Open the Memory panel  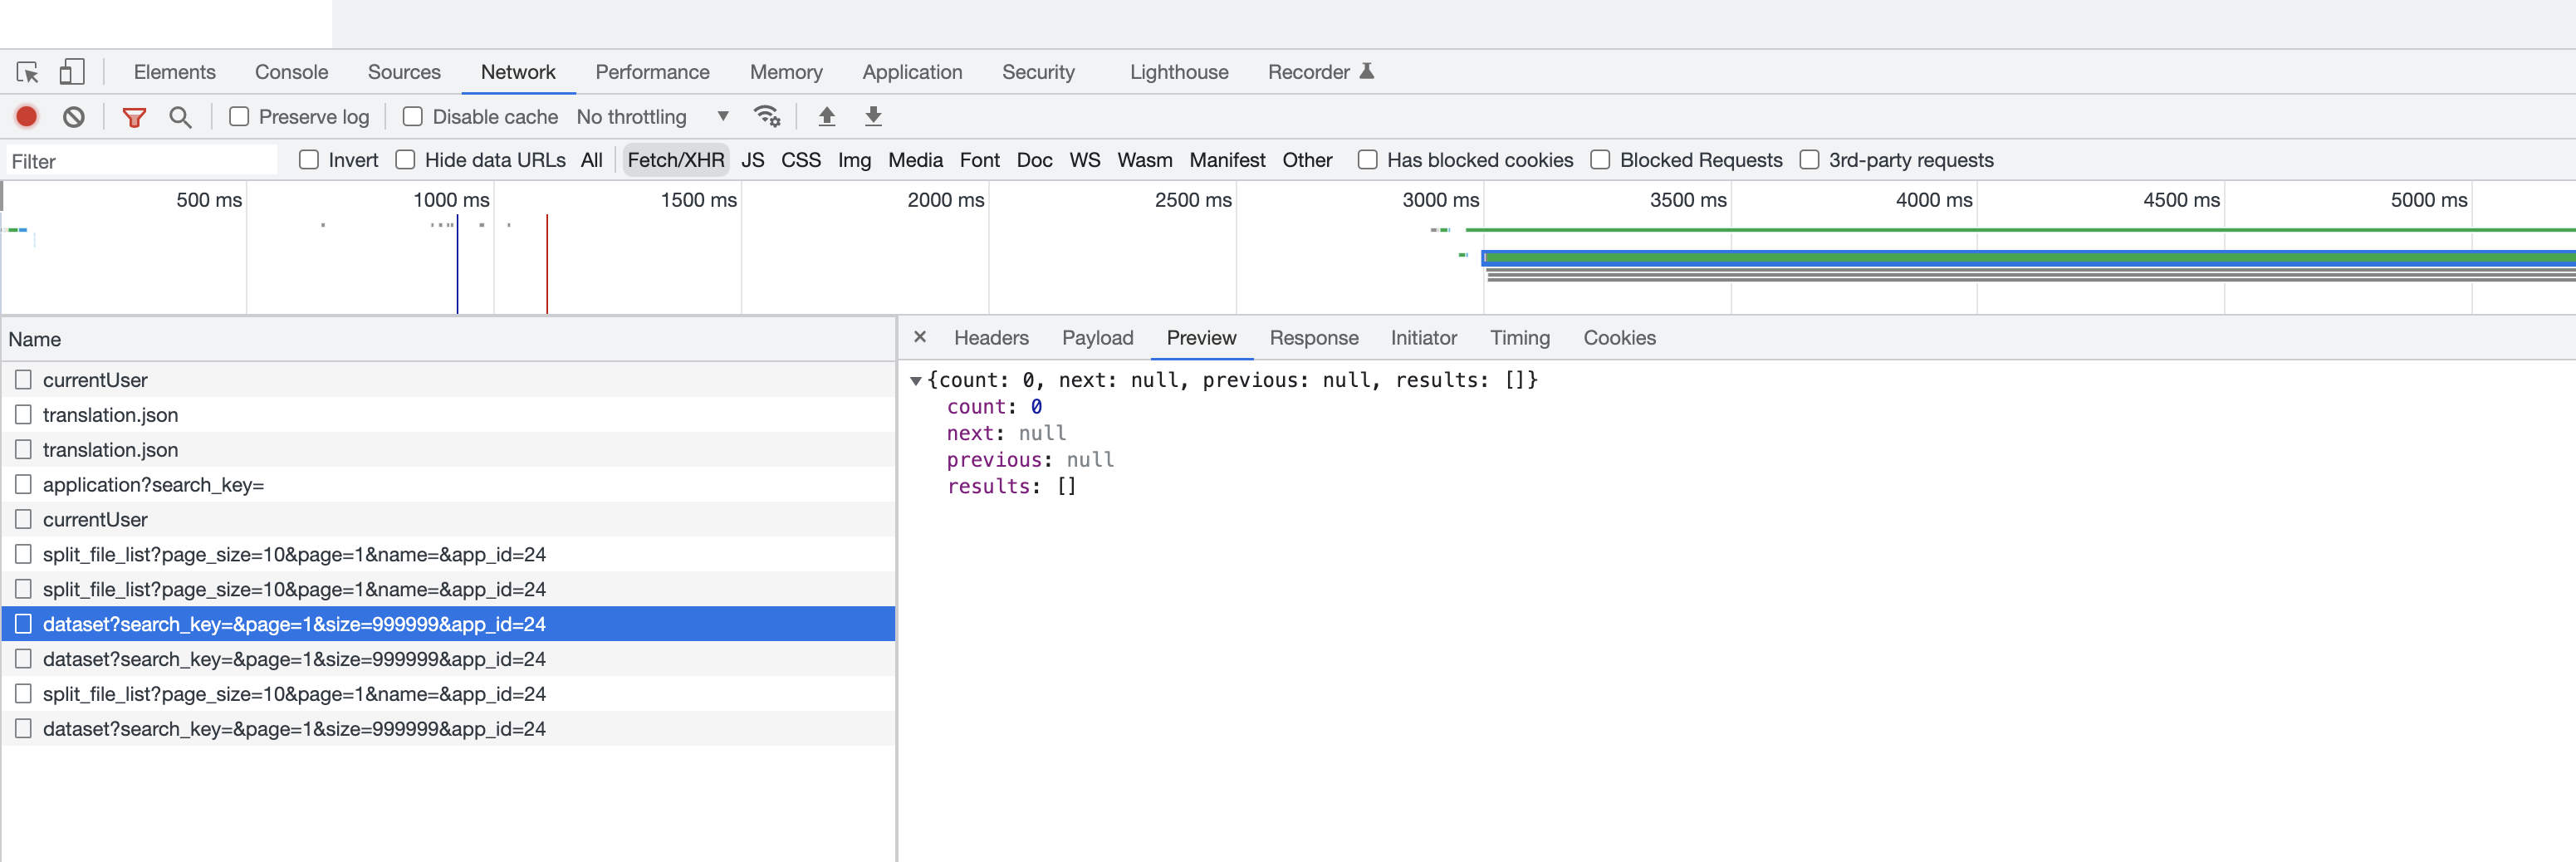pos(786,72)
